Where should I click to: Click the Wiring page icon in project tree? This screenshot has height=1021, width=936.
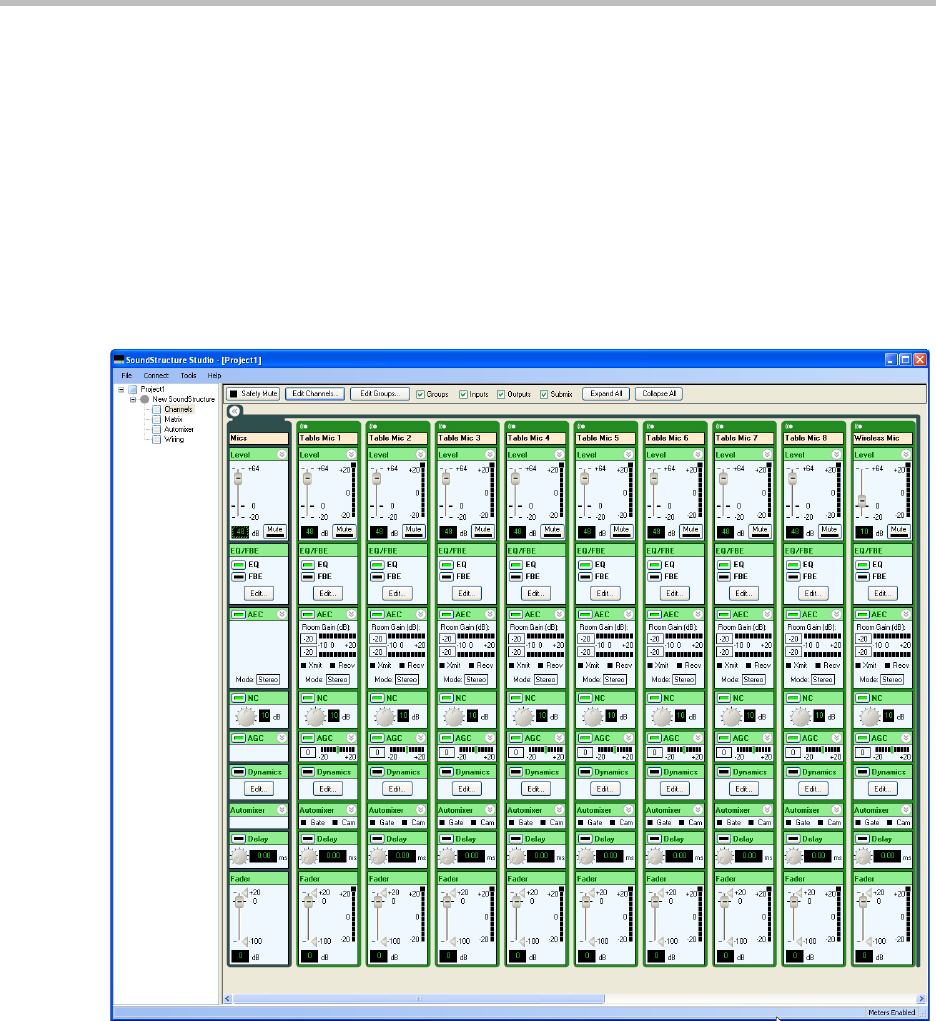(156, 439)
